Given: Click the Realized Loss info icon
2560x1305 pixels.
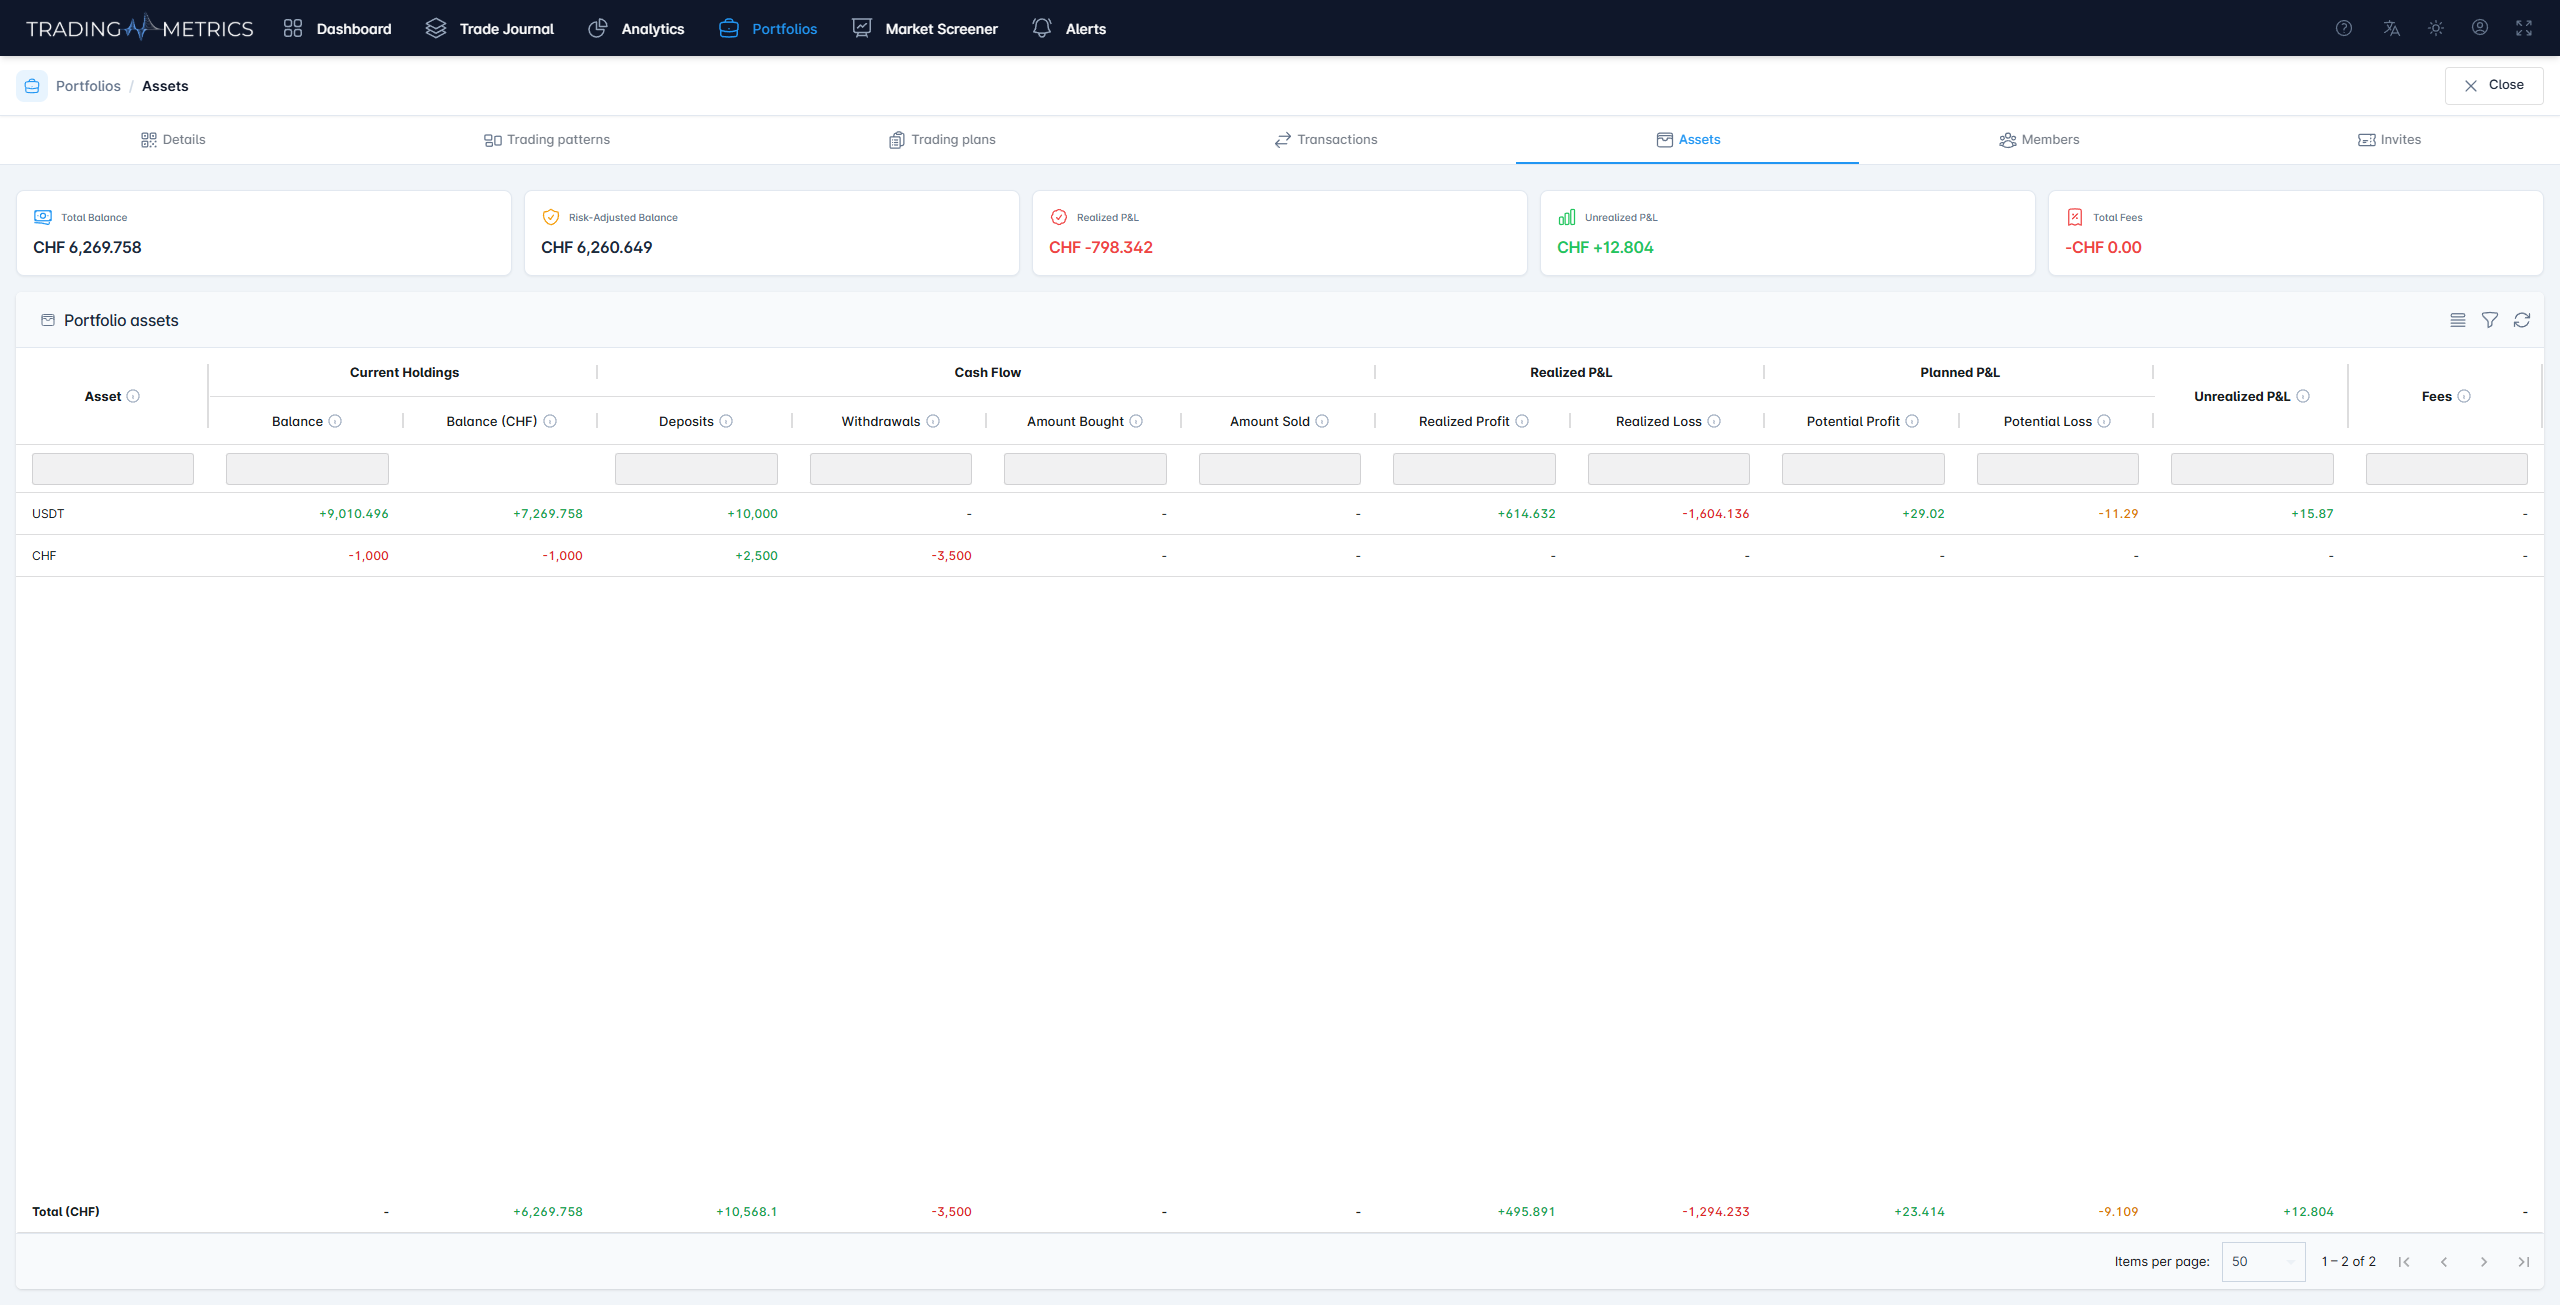Looking at the screenshot, I should [x=1714, y=421].
